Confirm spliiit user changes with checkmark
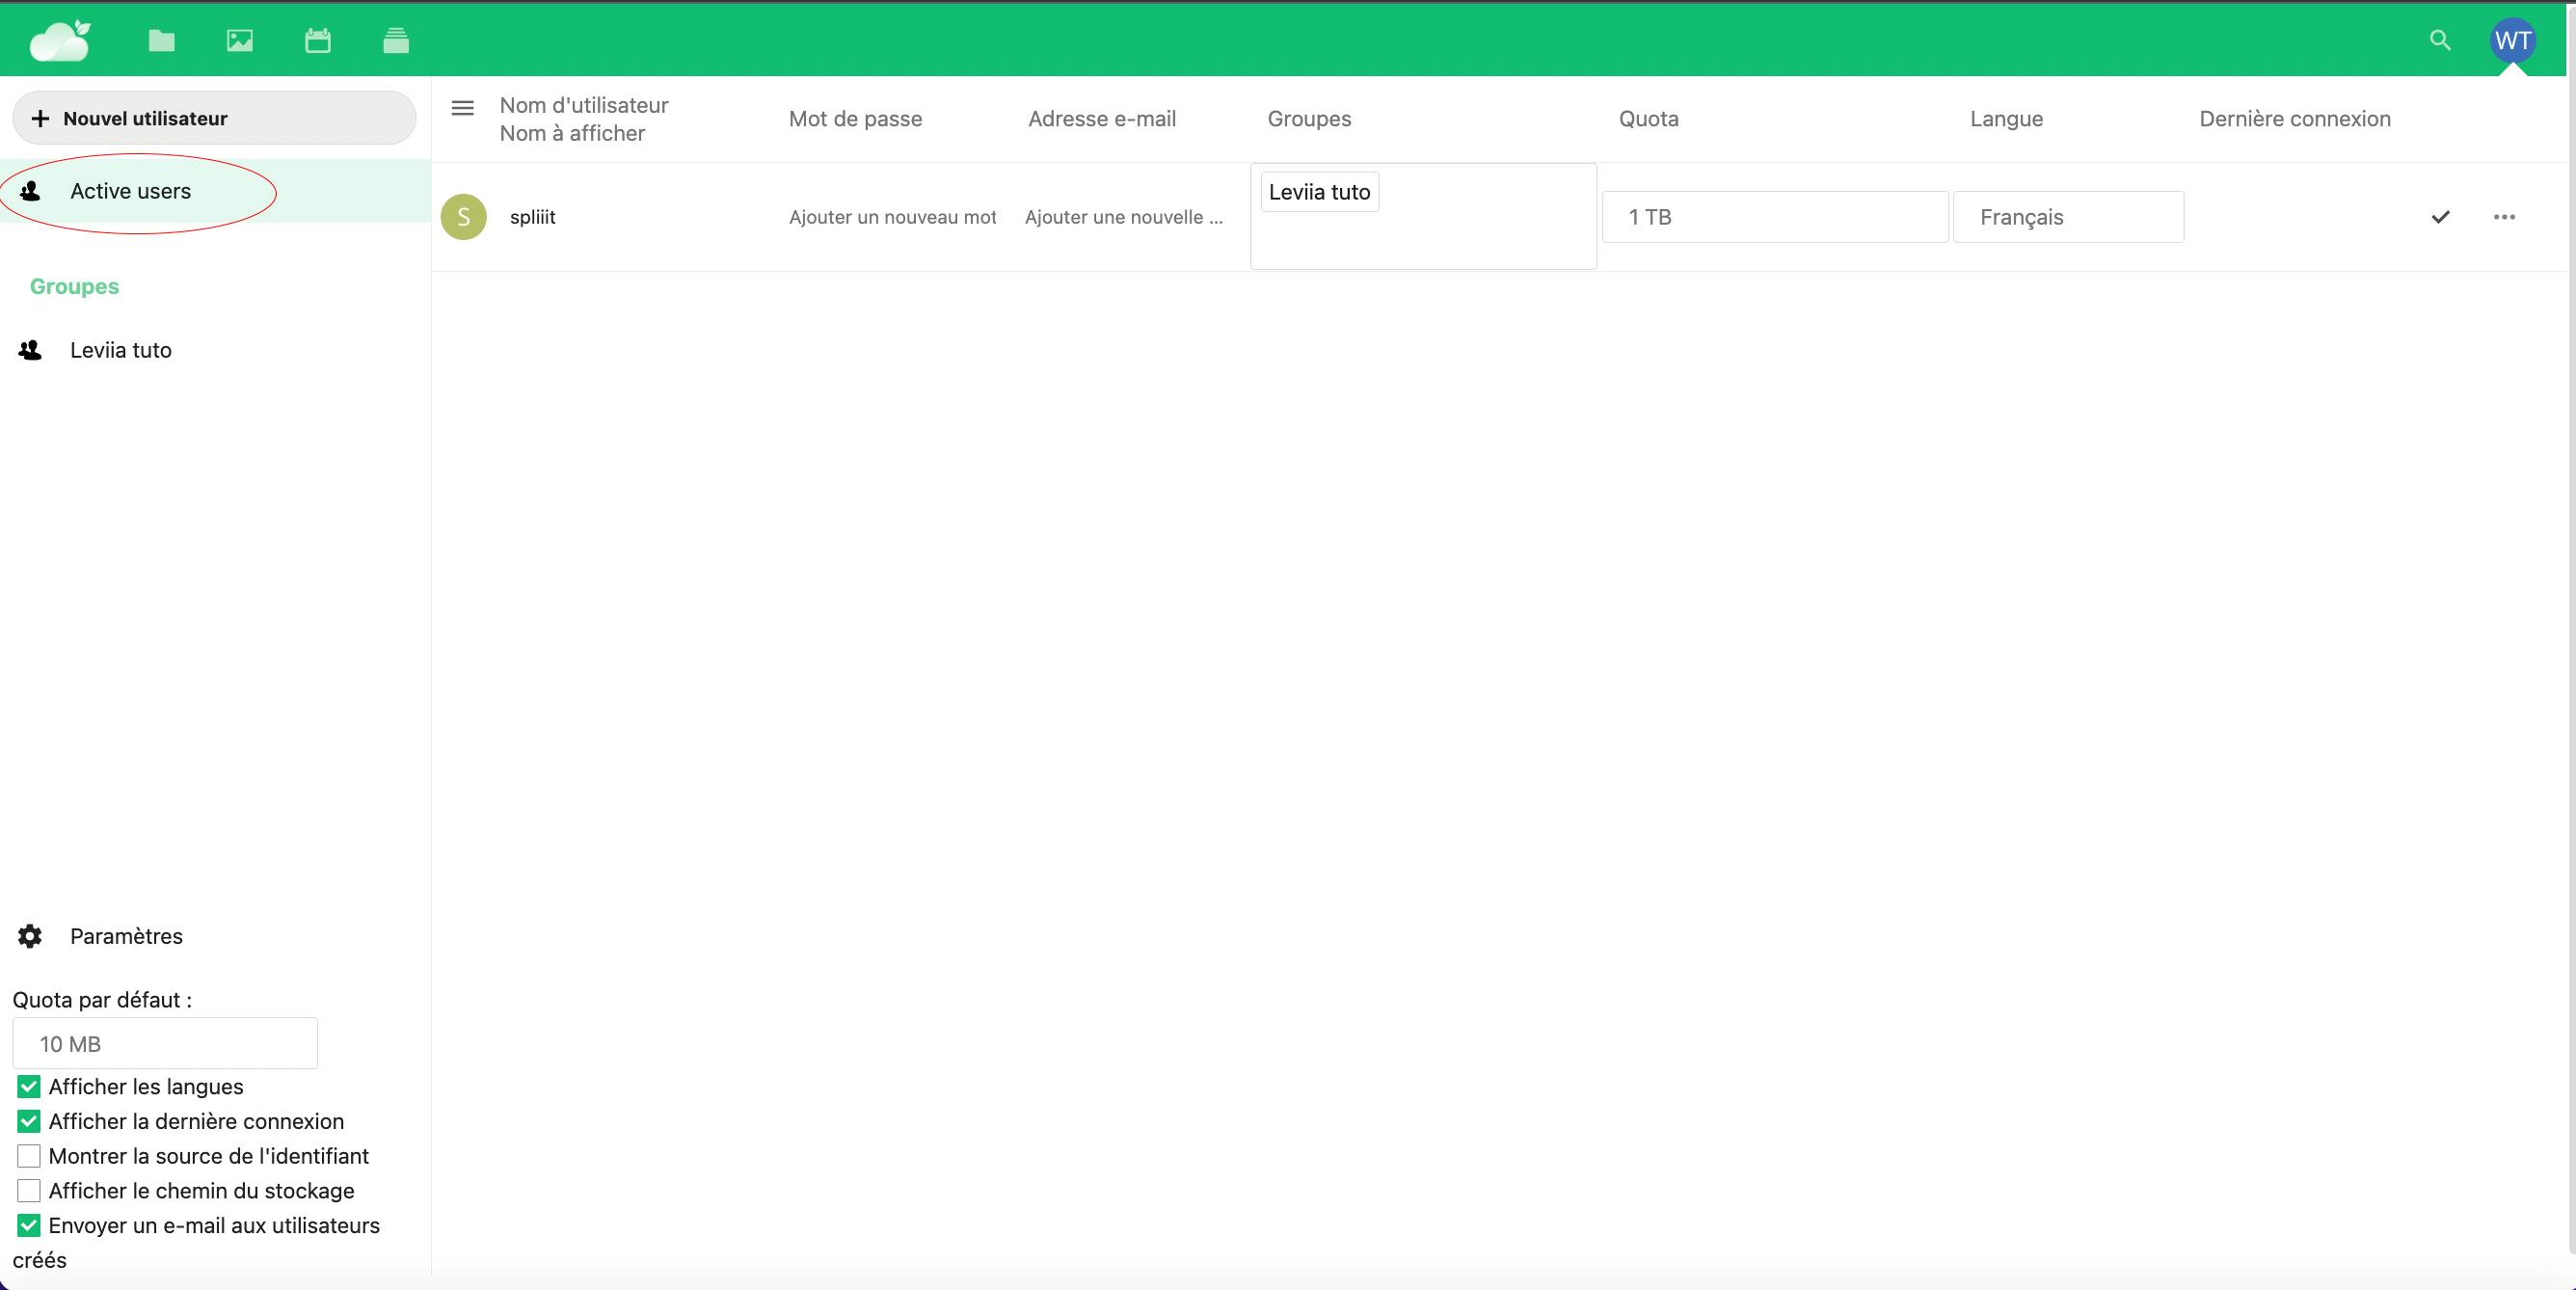The image size is (2576, 1290). [2439, 216]
